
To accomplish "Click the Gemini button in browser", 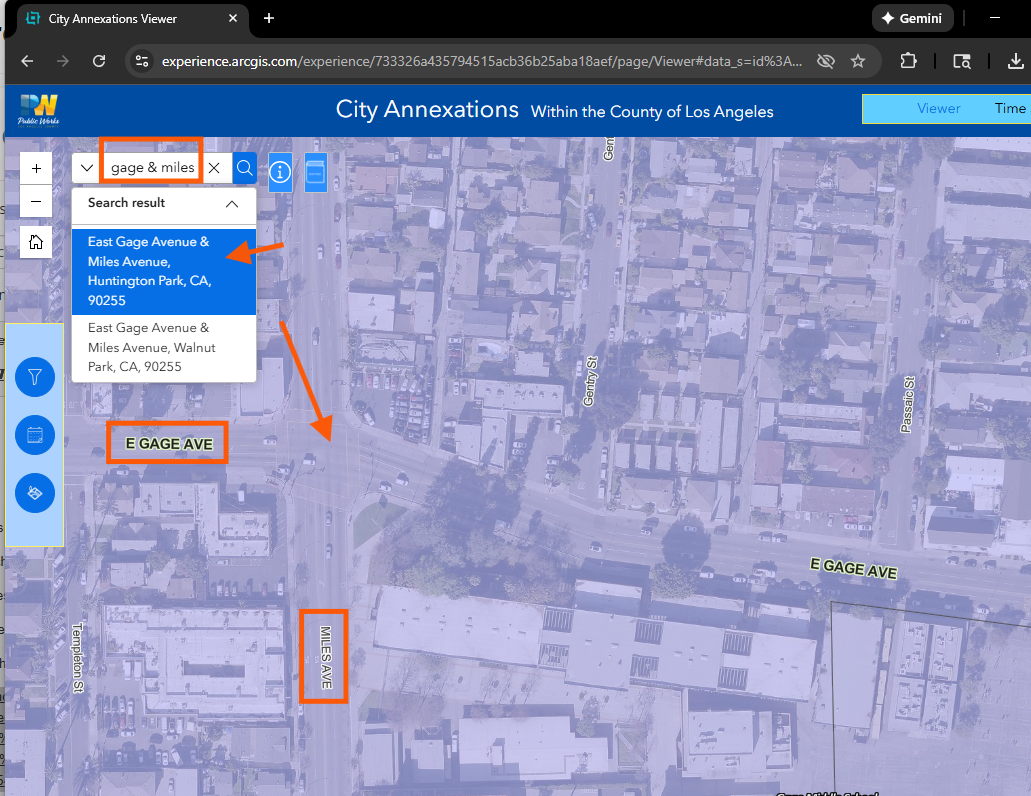I will (x=912, y=18).
